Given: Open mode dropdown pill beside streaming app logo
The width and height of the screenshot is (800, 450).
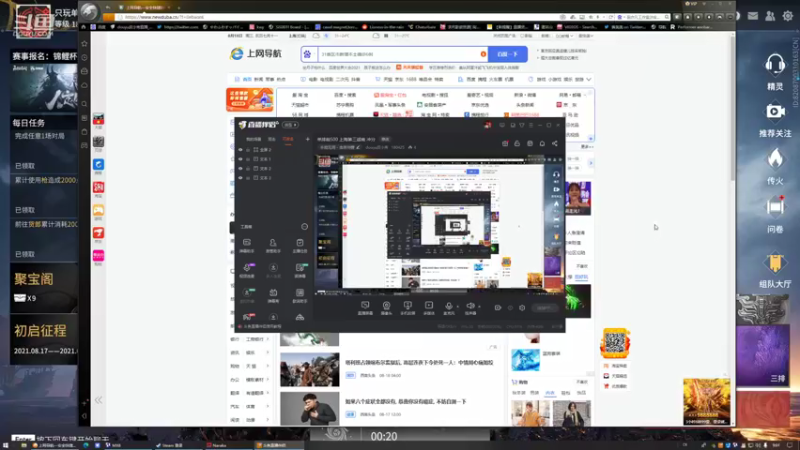Looking at the screenshot, I should point(291,125).
